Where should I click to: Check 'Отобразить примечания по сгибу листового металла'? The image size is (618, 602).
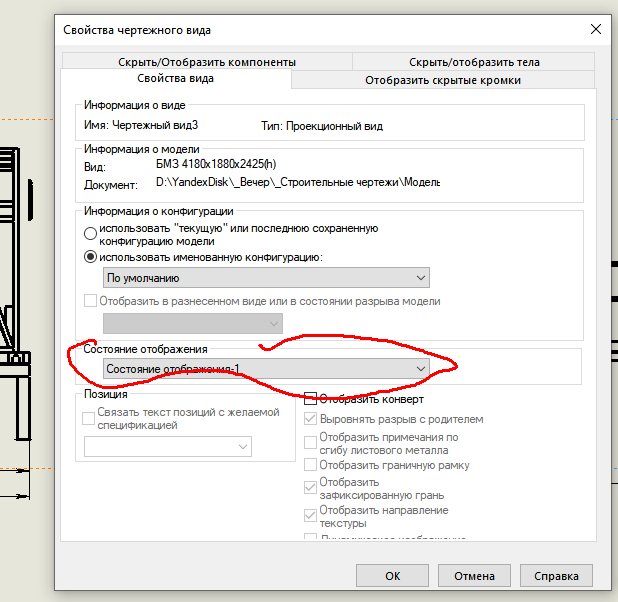310,441
